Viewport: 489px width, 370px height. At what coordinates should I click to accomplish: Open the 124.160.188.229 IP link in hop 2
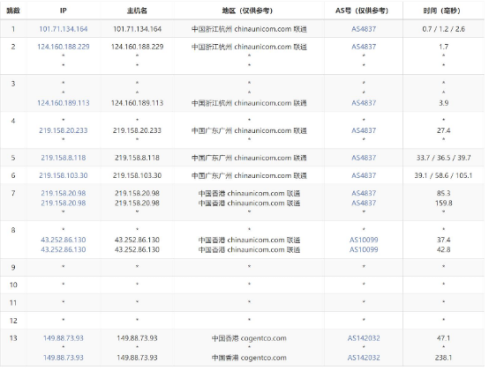coord(63,47)
